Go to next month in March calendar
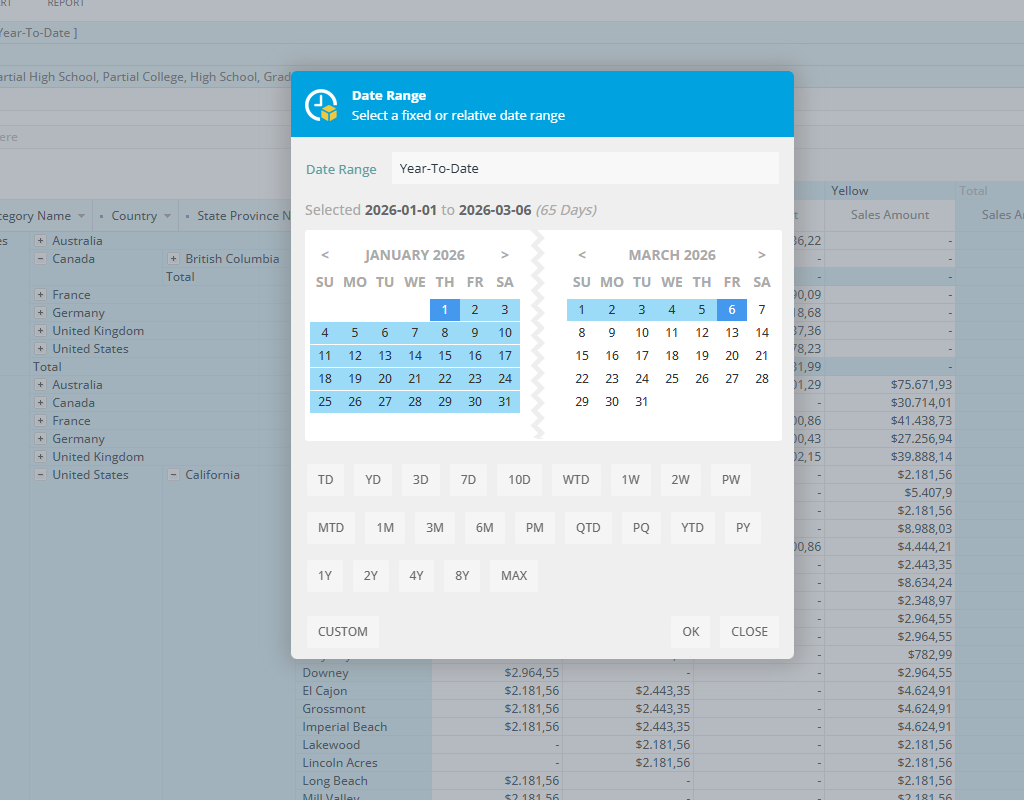This screenshot has height=800, width=1024. tap(762, 255)
